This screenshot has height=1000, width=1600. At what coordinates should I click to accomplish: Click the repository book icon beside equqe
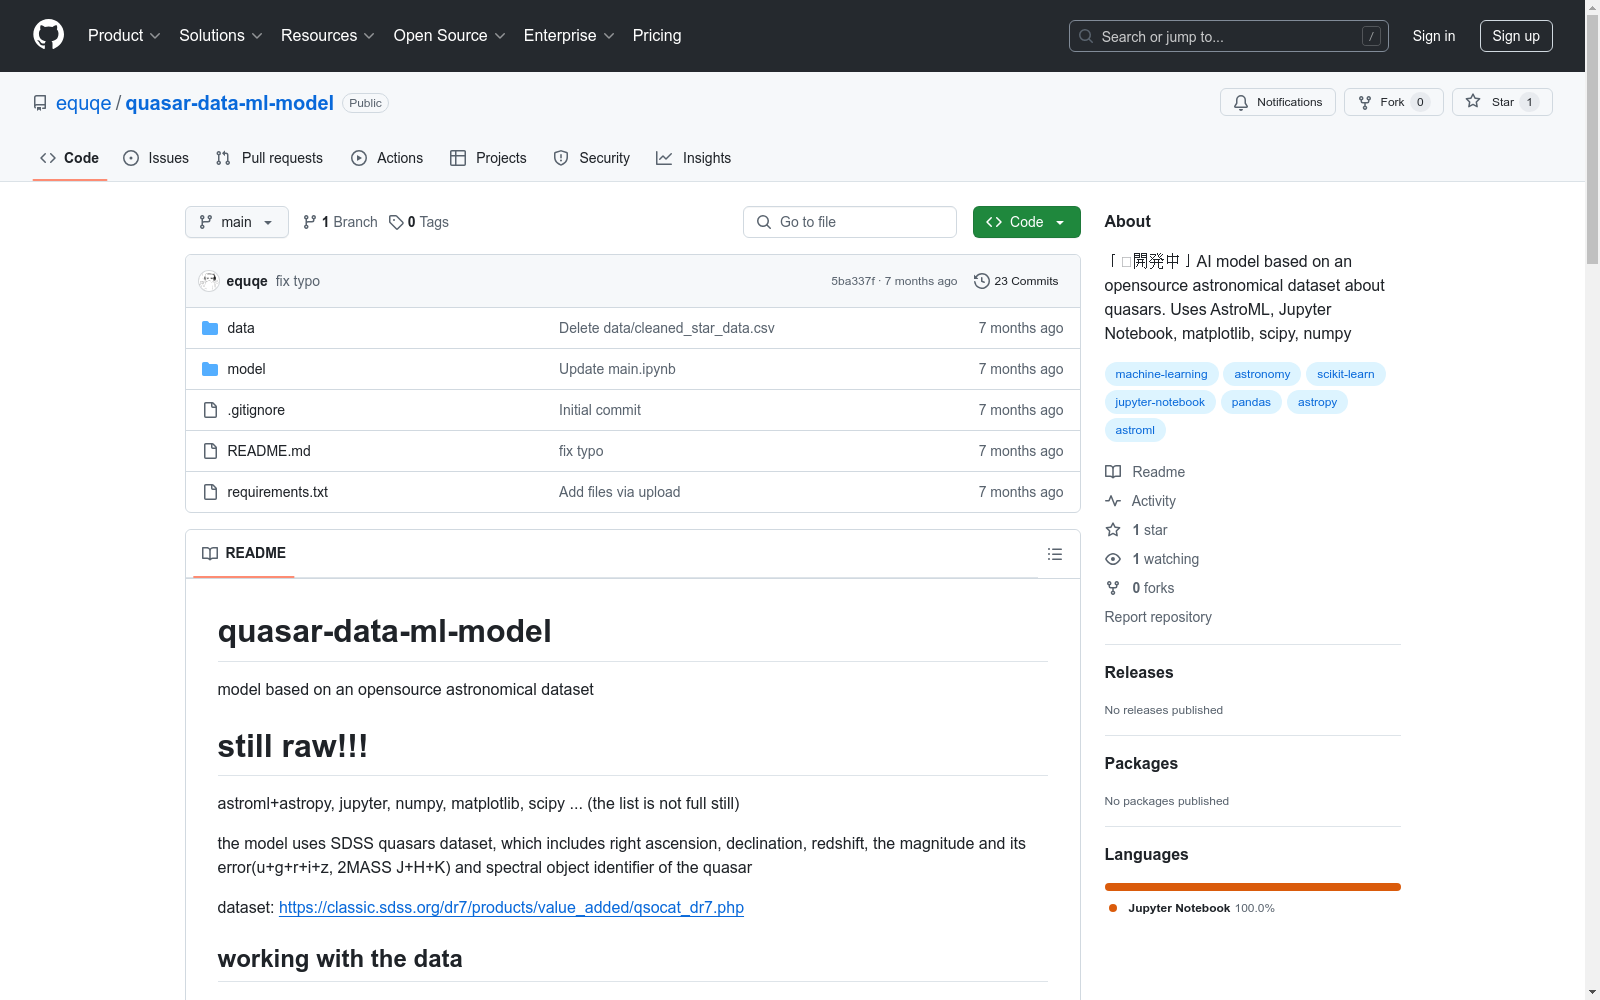coord(40,103)
